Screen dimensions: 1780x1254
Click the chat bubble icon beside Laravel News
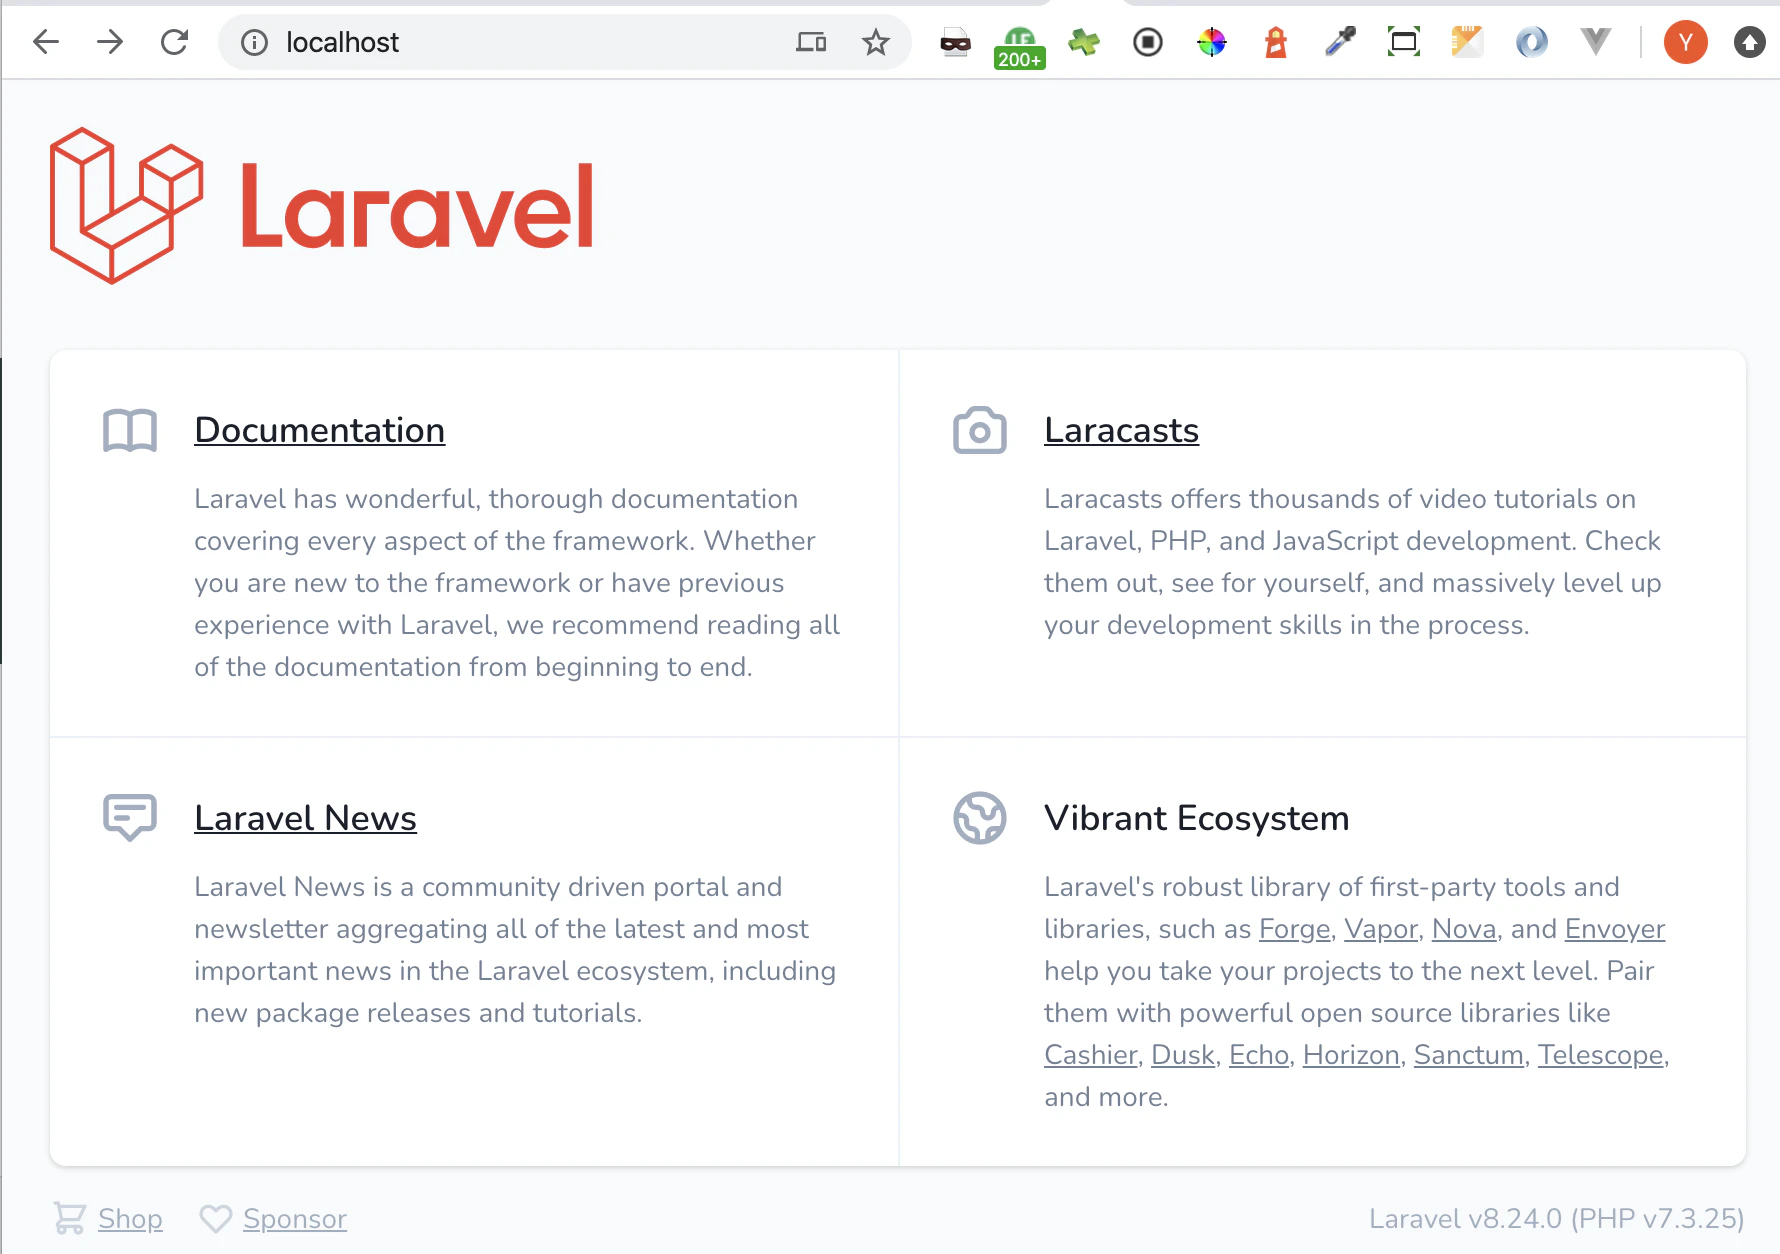pyautogui.click(x=130, y=818)
